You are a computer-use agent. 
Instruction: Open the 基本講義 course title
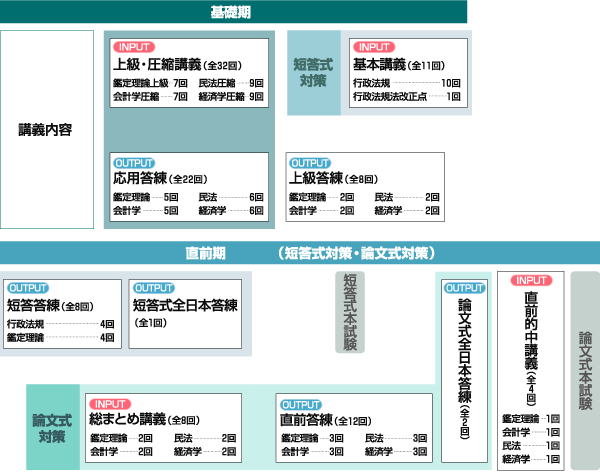[380, 63]
